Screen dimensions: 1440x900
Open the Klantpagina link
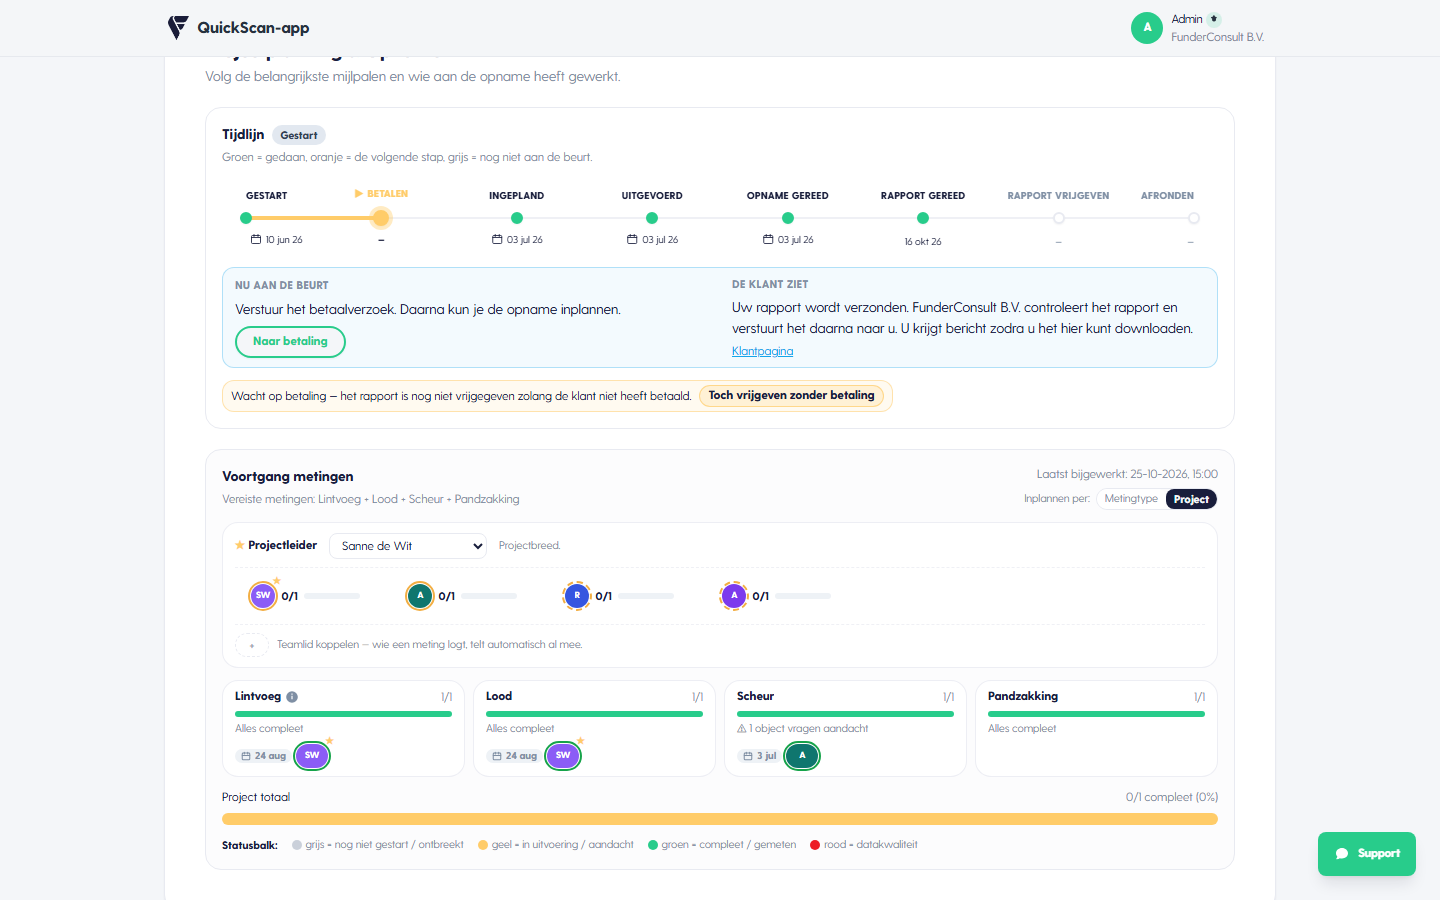762,351
